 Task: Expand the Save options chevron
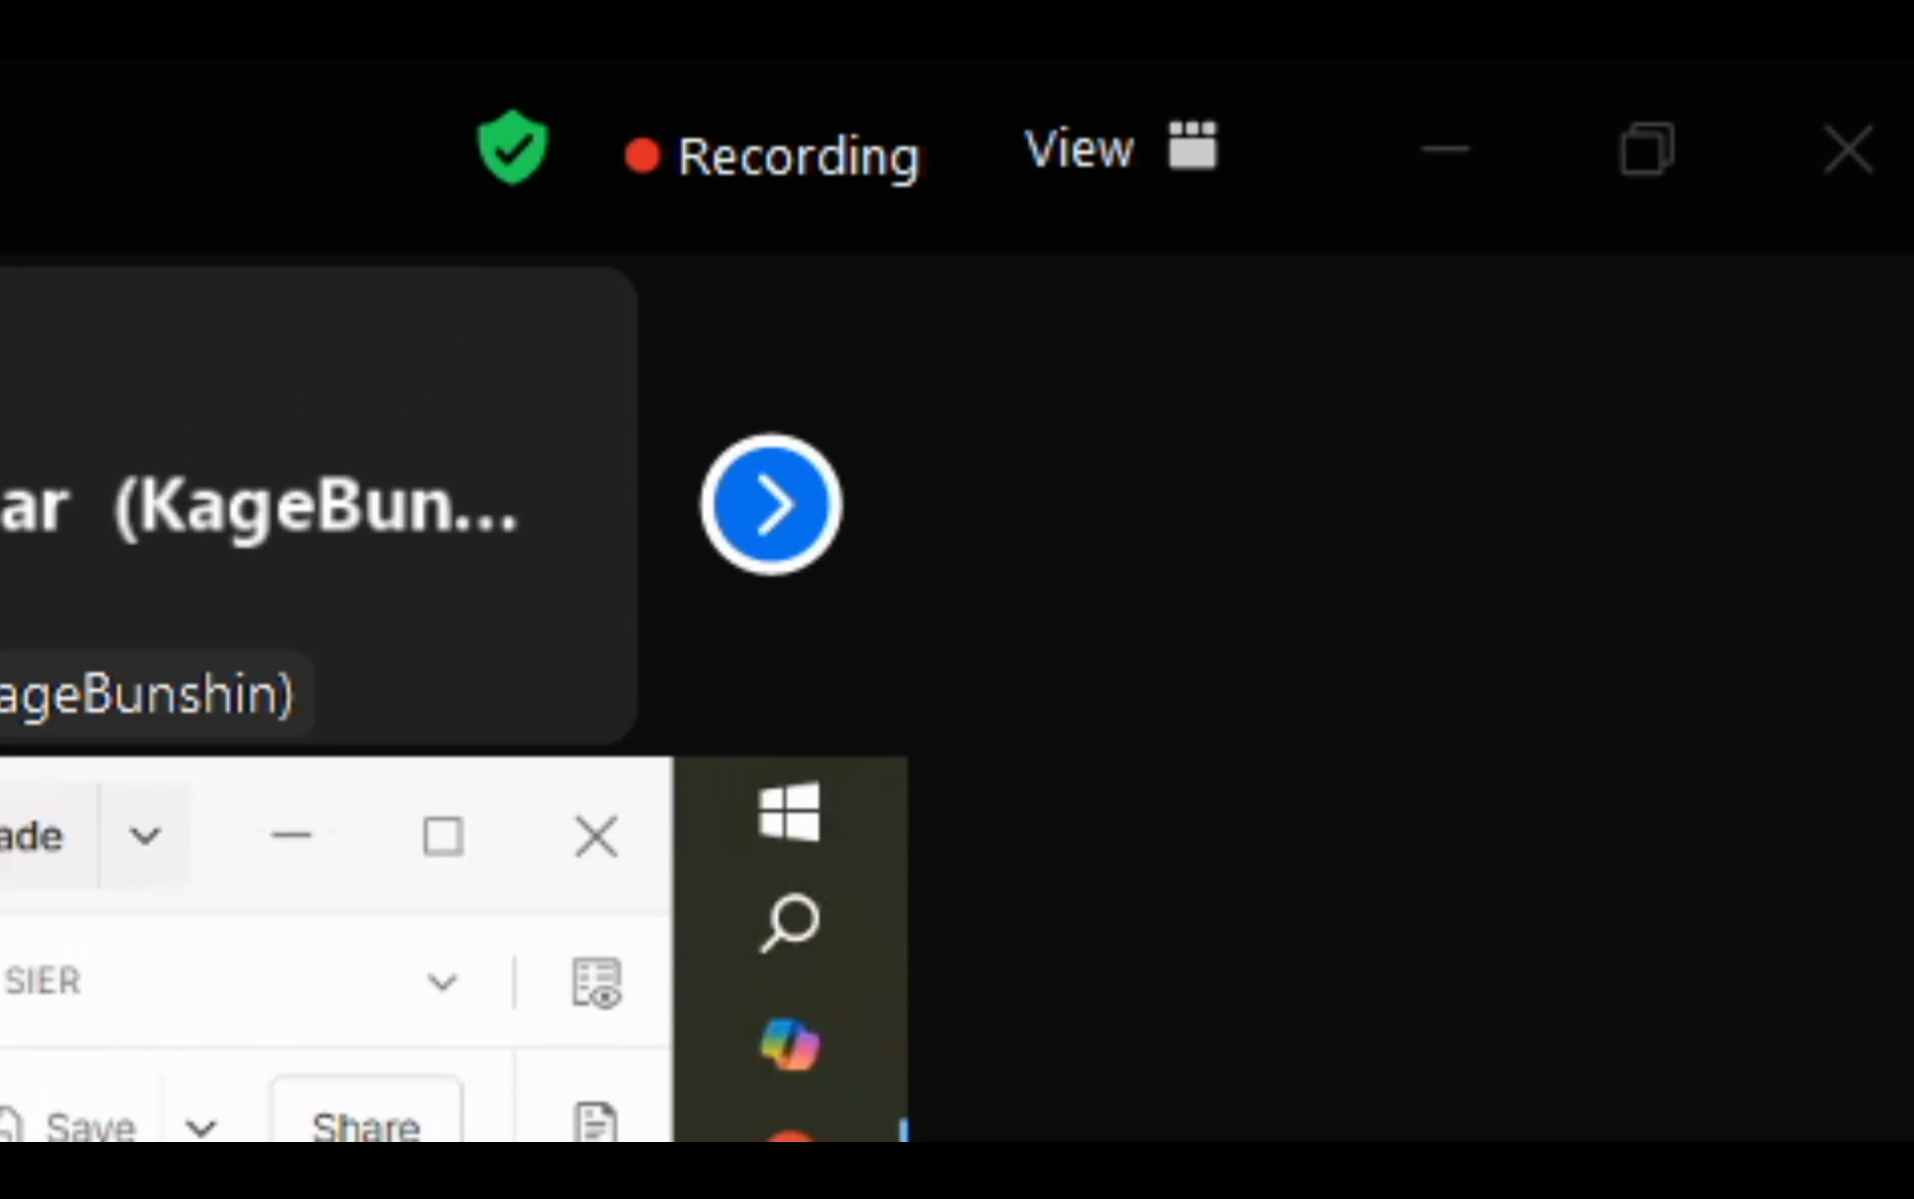tap(201, 1128)
